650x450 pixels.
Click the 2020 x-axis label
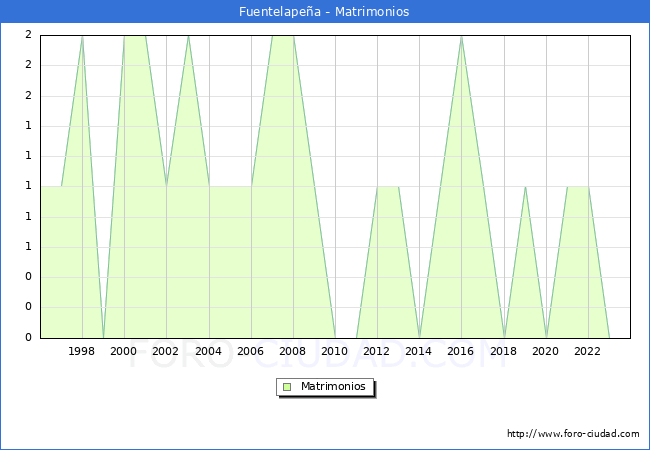tap(546, 351)
